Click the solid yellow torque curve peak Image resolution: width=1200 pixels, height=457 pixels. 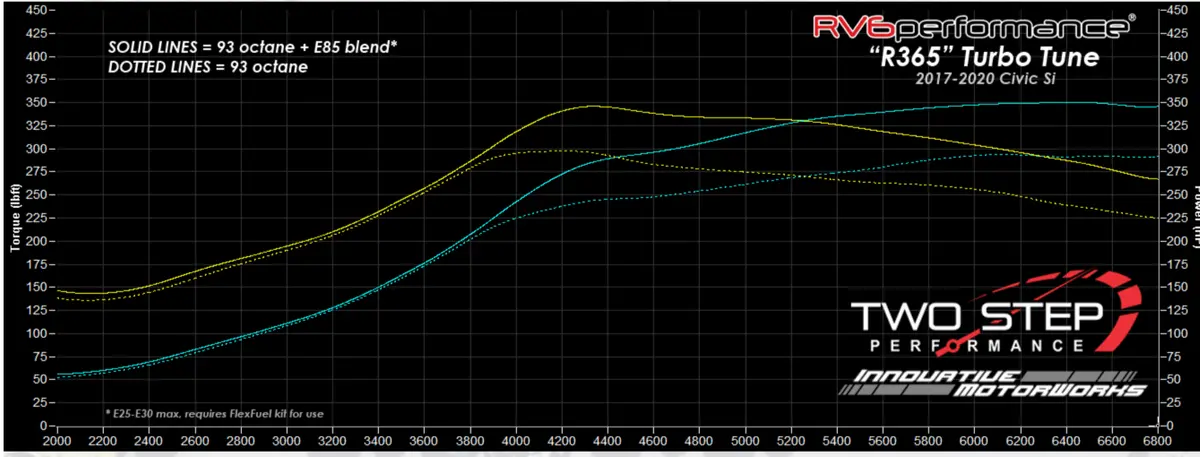point(591,105)
